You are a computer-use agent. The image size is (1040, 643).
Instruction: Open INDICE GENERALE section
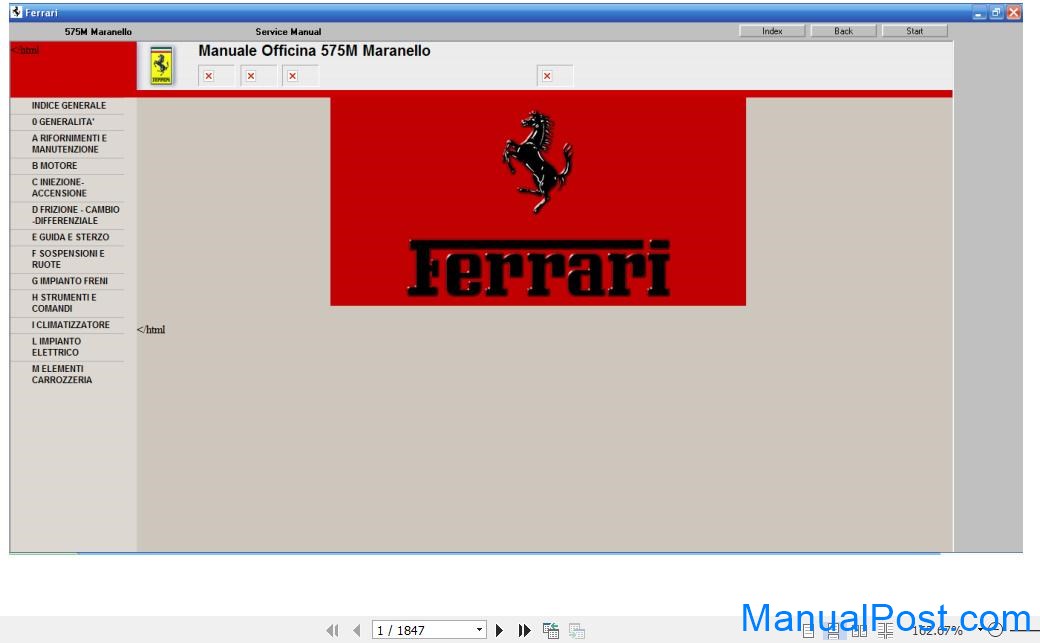point(69,106)
